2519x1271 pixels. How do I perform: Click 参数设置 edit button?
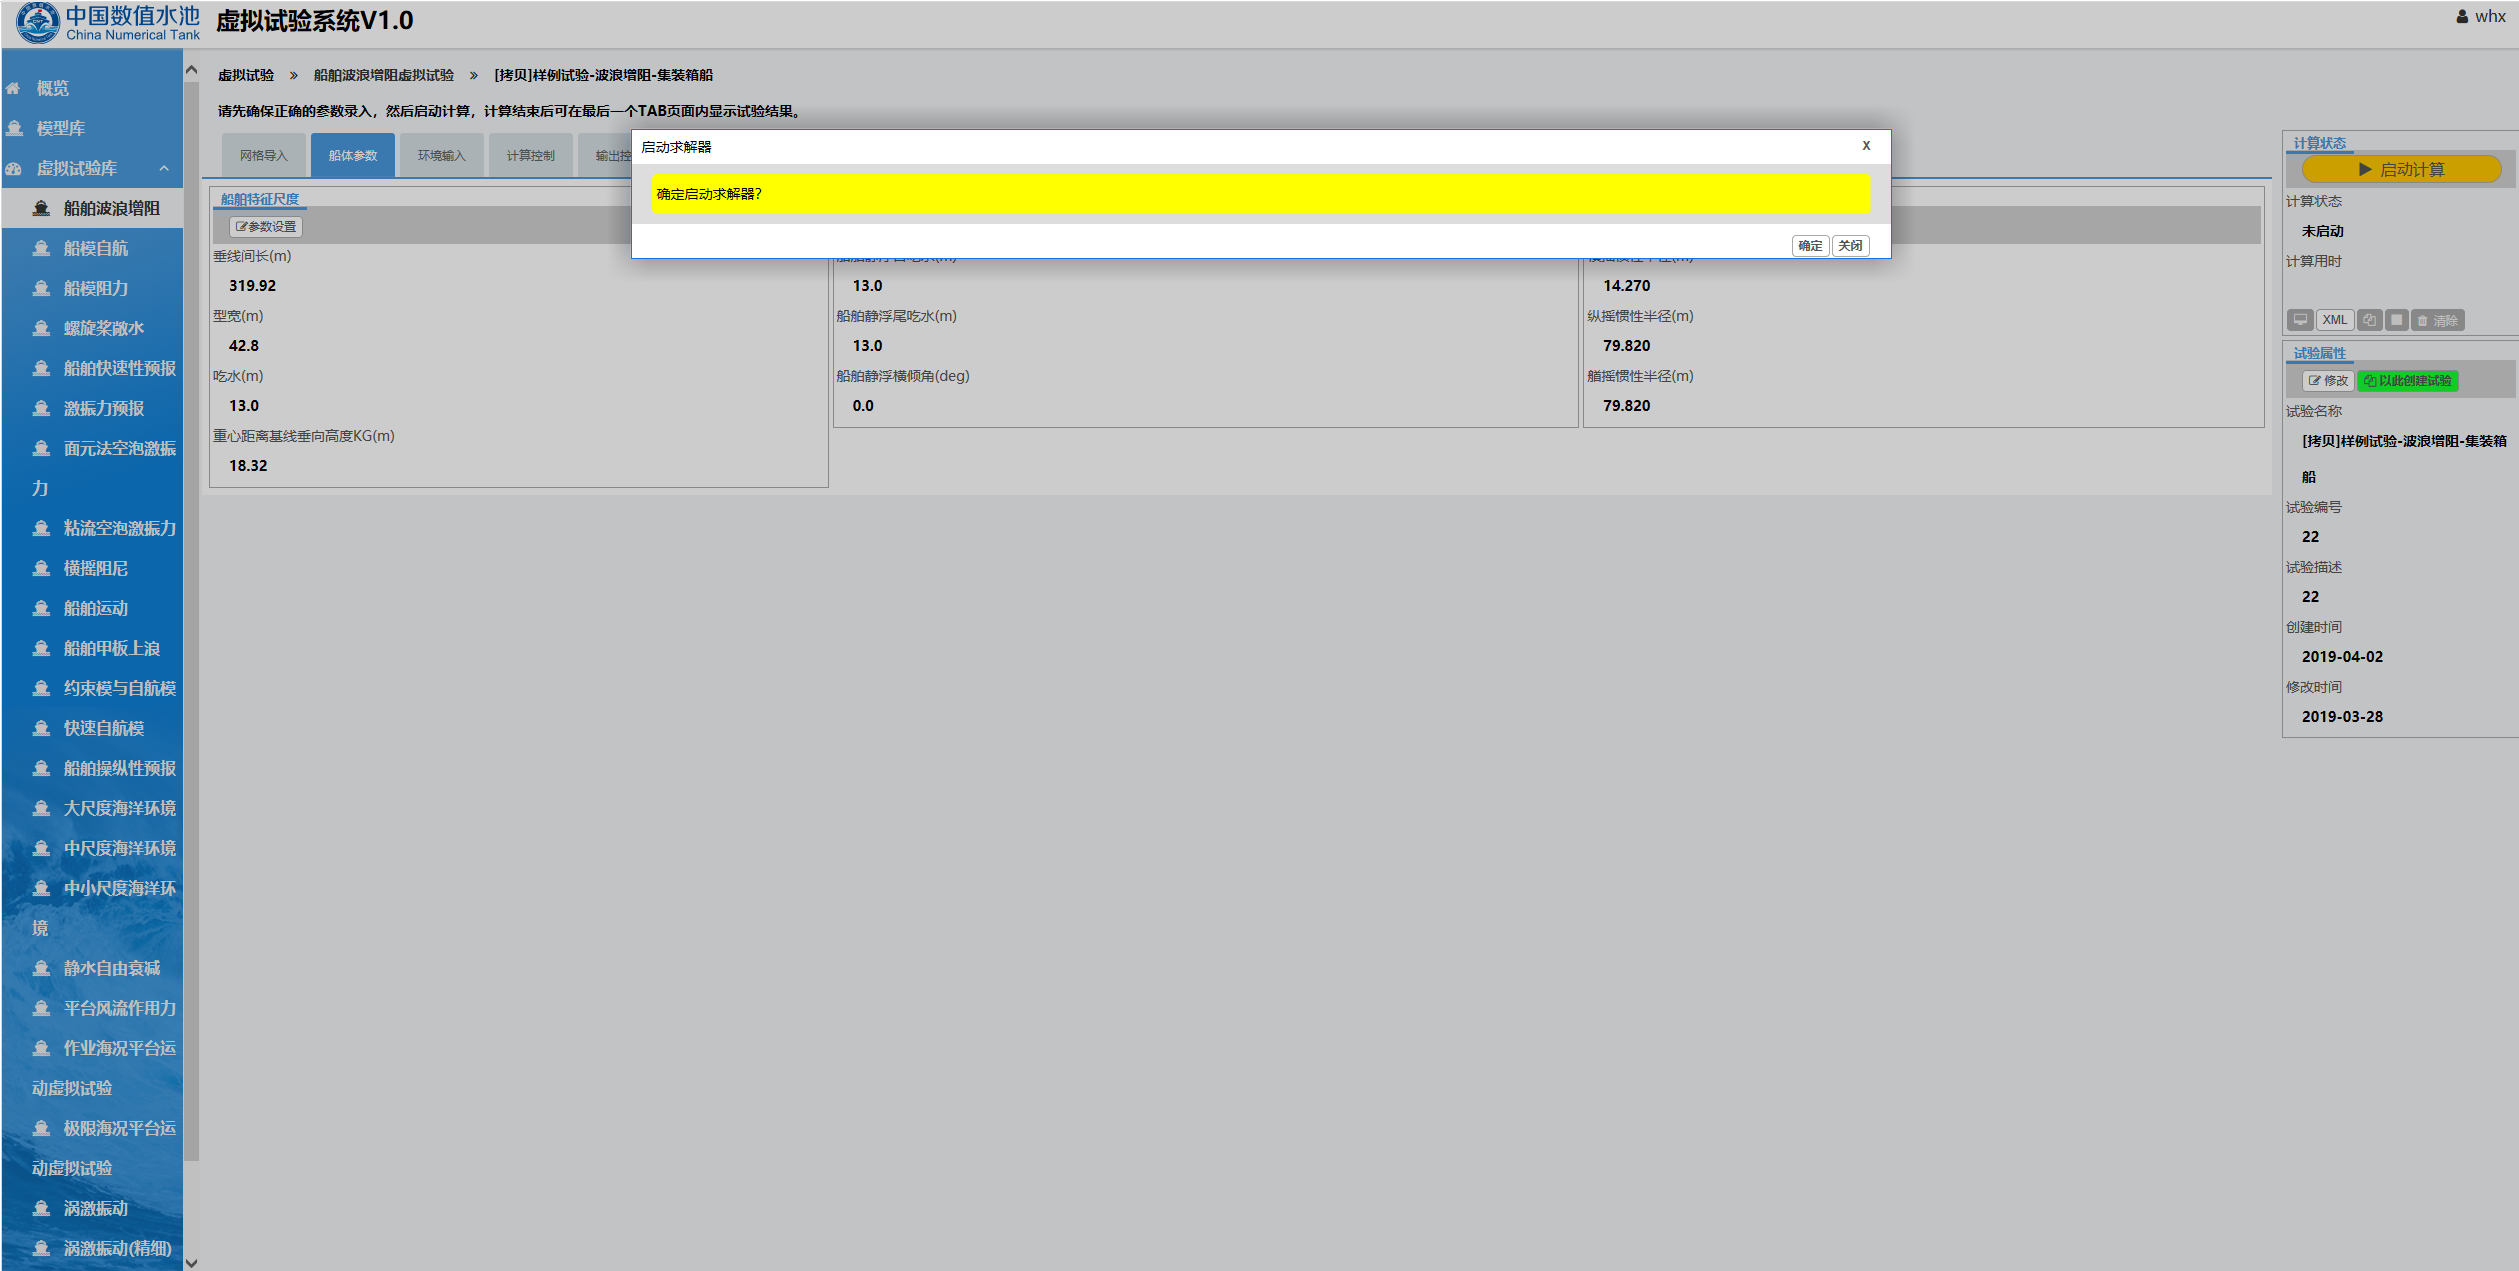[x=266, y=227]
